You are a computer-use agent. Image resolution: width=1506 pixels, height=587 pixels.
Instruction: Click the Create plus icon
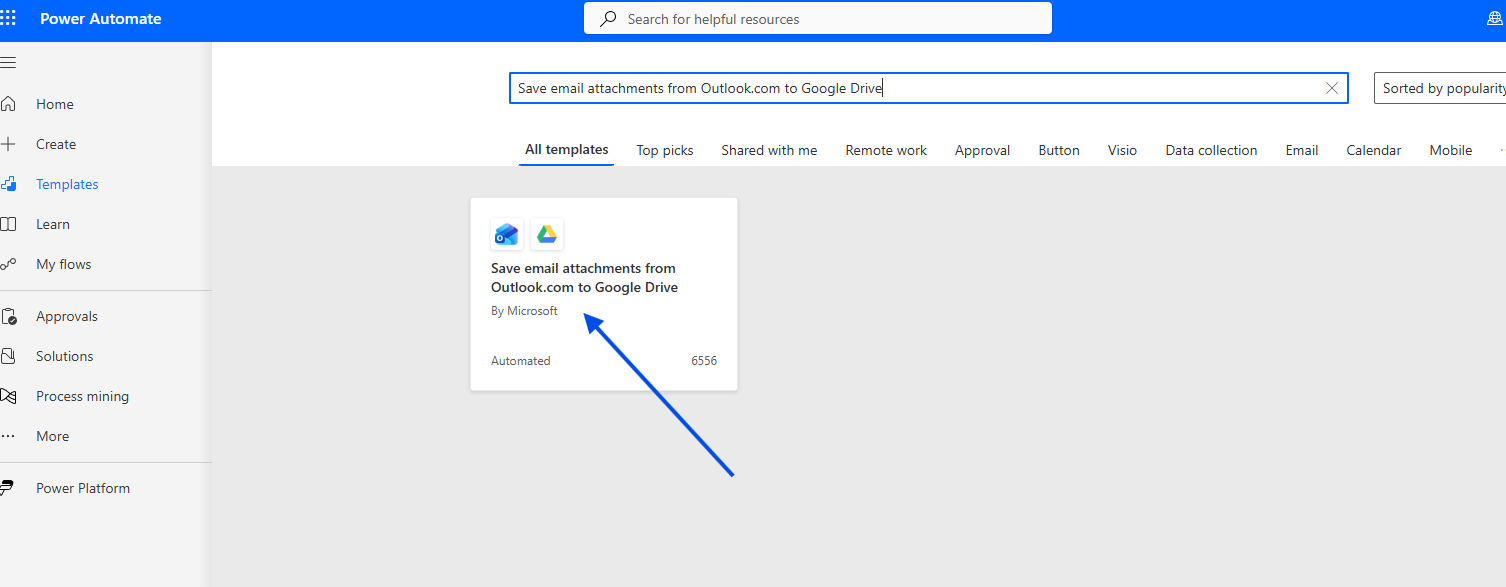pyautogui.click(x=8, y=144)
